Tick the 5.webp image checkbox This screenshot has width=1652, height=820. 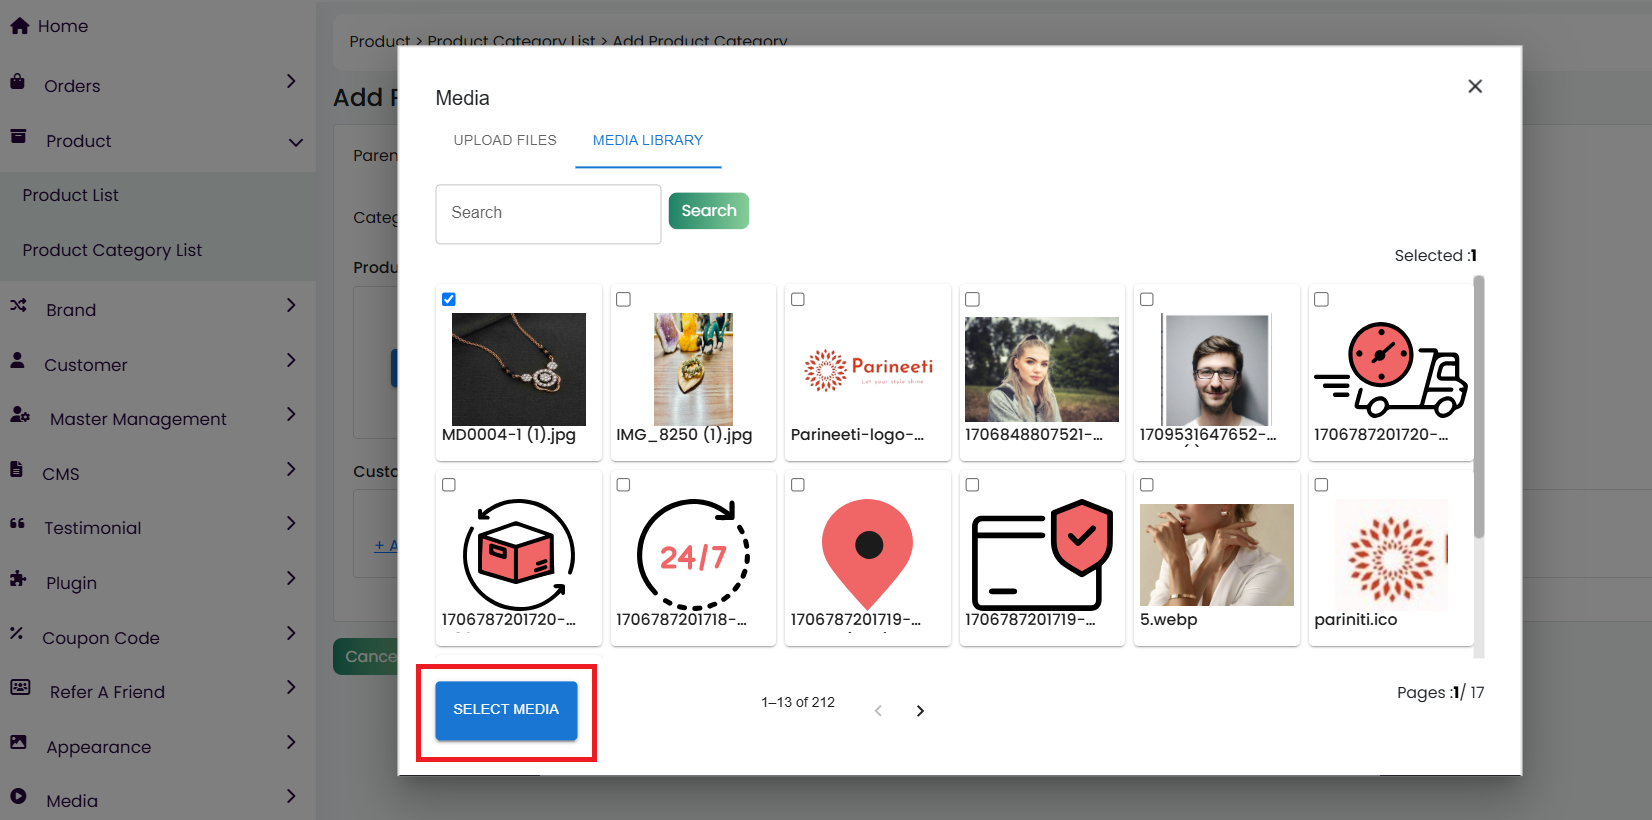tap(1147, 485)
